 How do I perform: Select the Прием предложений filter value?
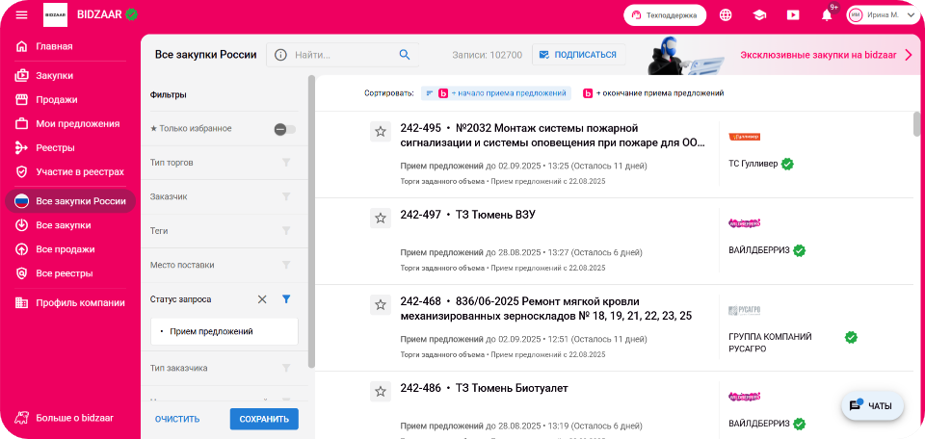224,332
